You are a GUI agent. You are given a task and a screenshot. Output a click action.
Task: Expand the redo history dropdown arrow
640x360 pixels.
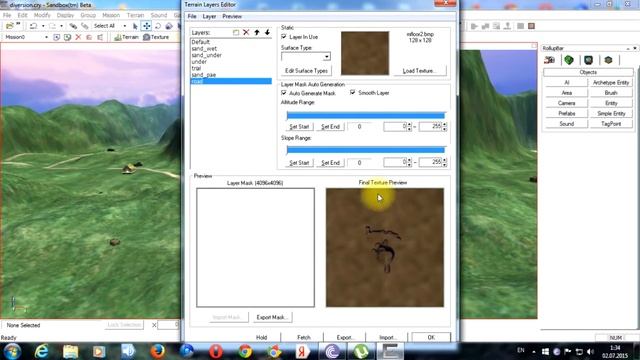click(61, 26)
